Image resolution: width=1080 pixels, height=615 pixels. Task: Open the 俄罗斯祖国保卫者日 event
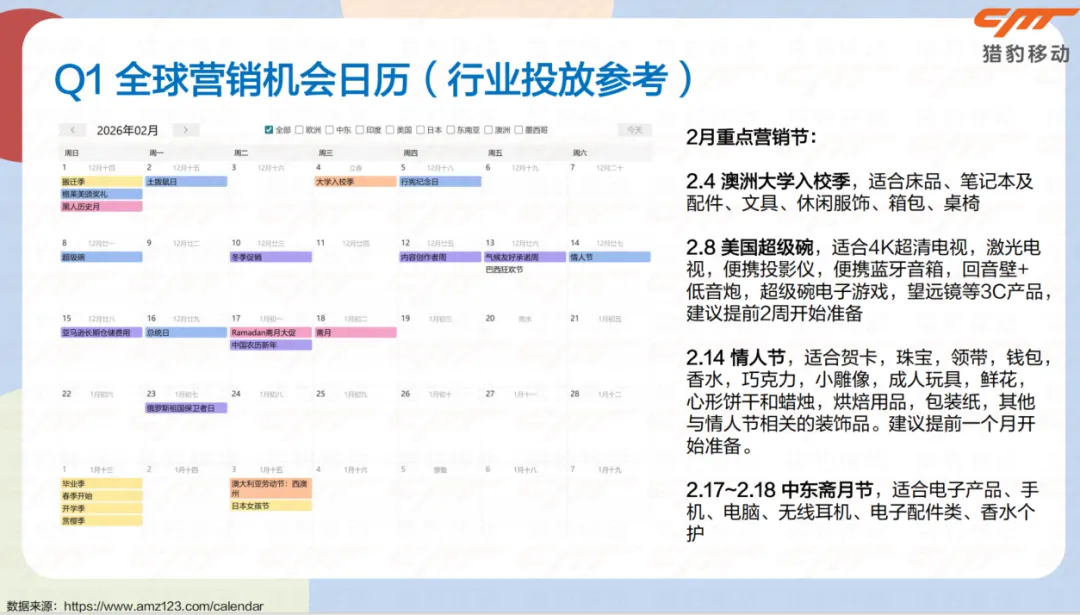tap(186, 408)
